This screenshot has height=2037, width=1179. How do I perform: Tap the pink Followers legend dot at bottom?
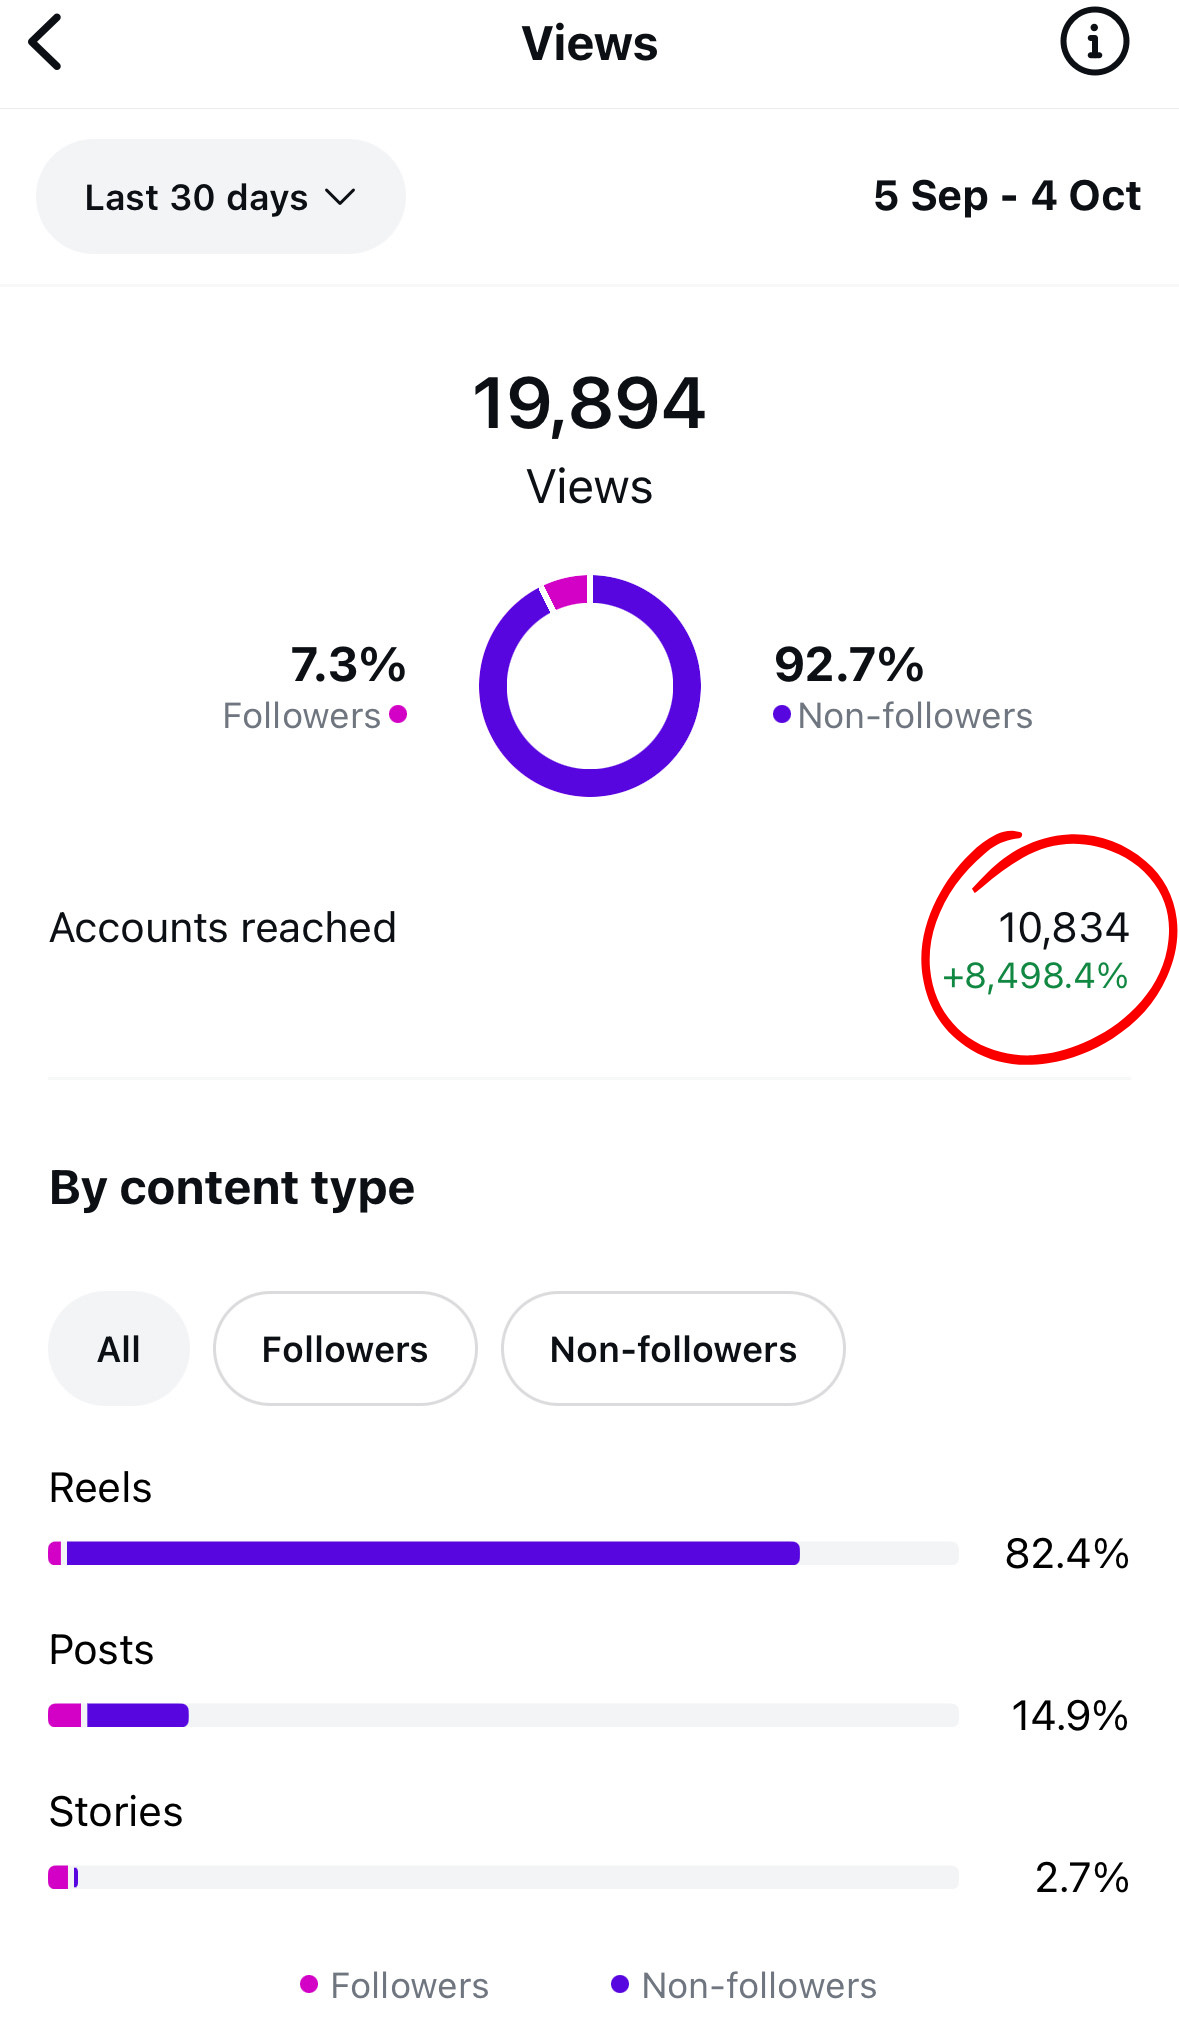pos(309,1984)
